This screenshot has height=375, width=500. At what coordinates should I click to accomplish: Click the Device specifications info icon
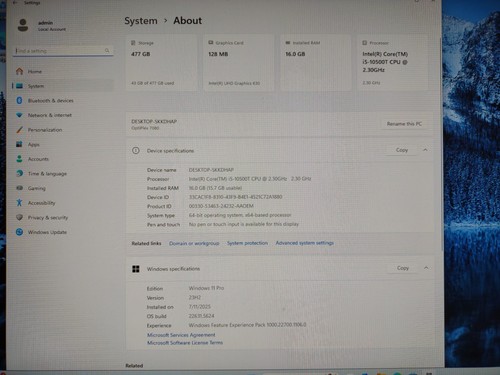click(136, 150)
